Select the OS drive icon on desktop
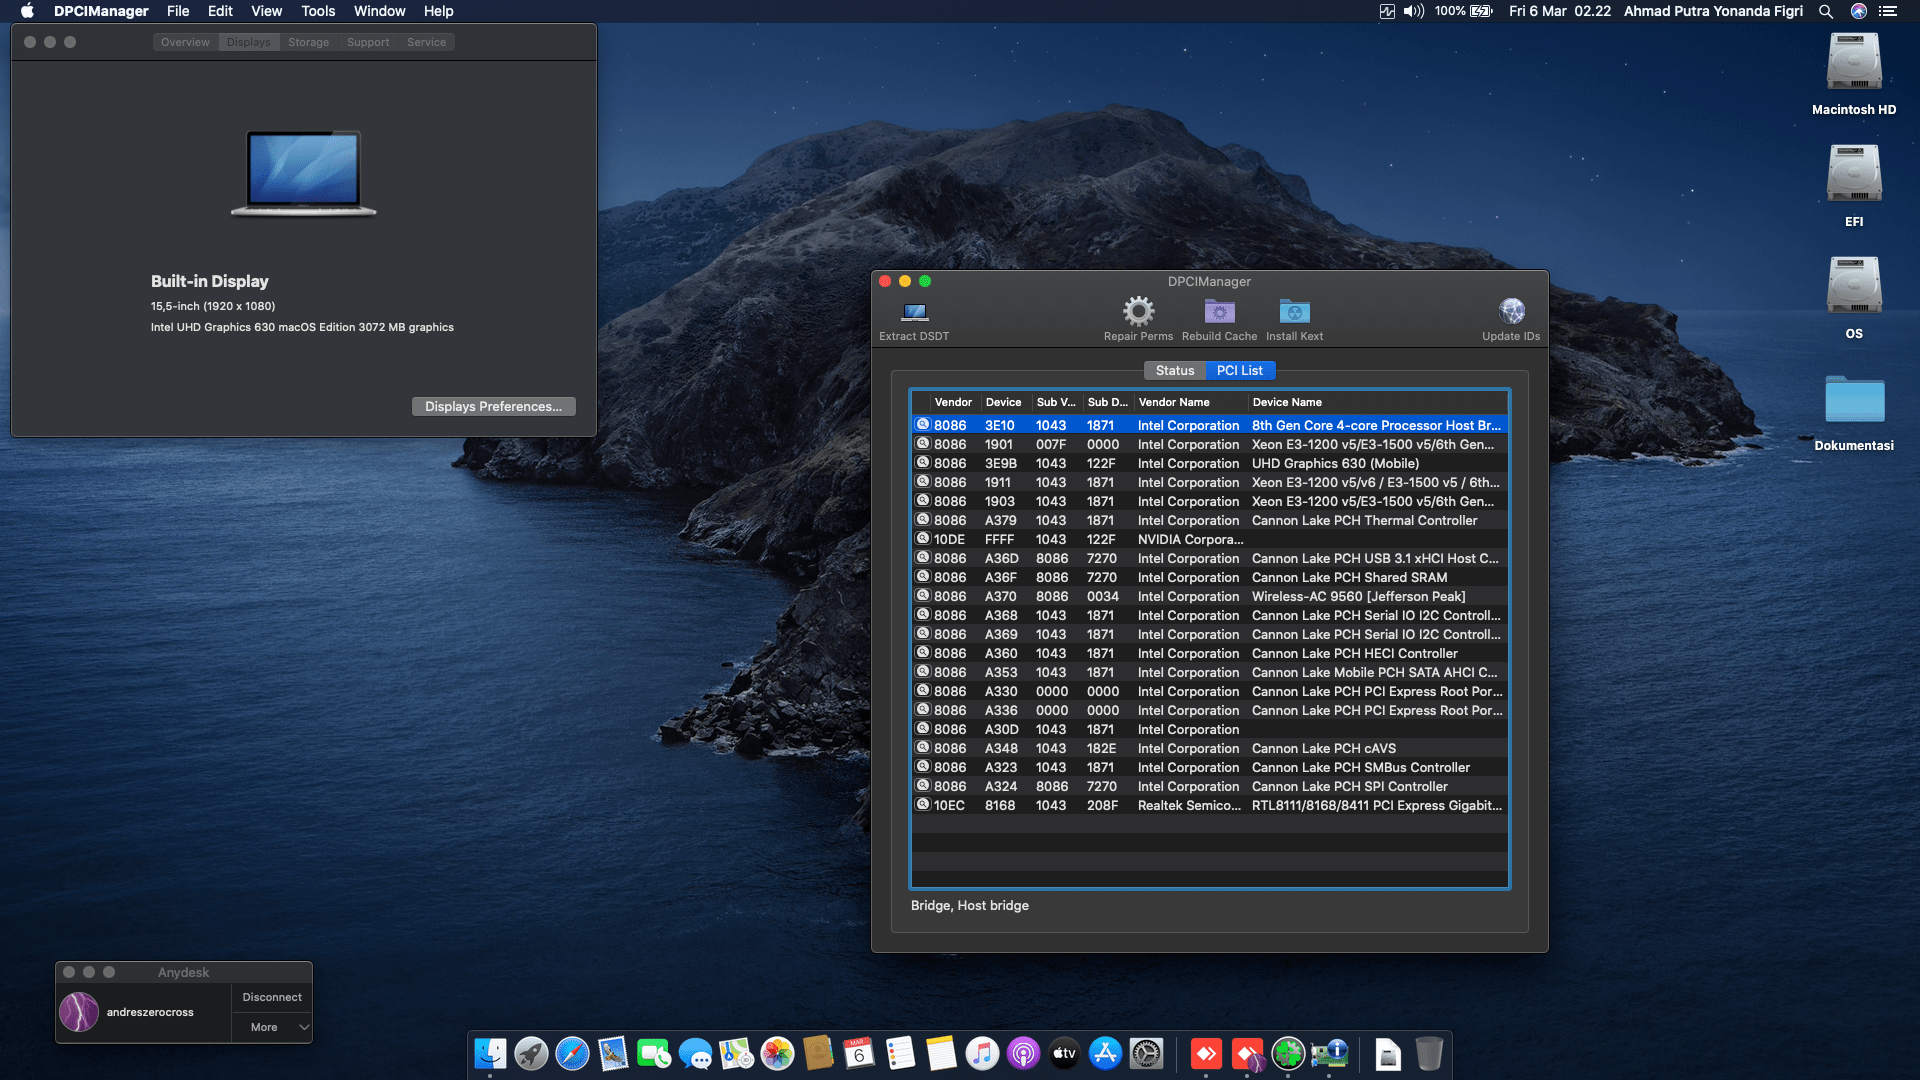 (x=1854, y=286)
